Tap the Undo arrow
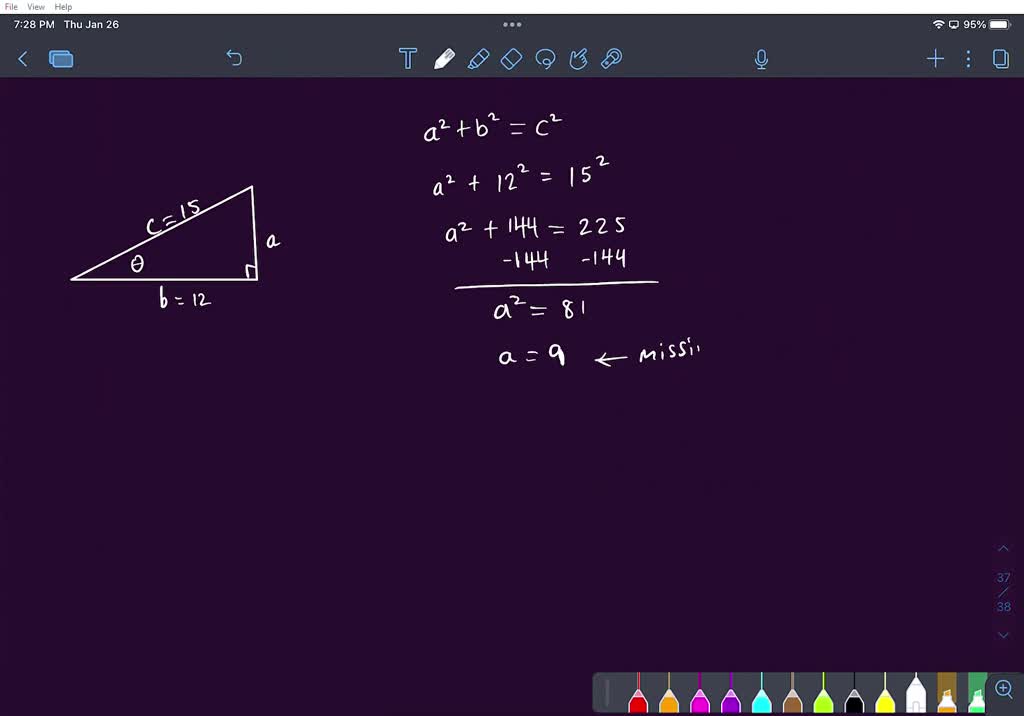1024x716 pixels. (x=234, y=58)
